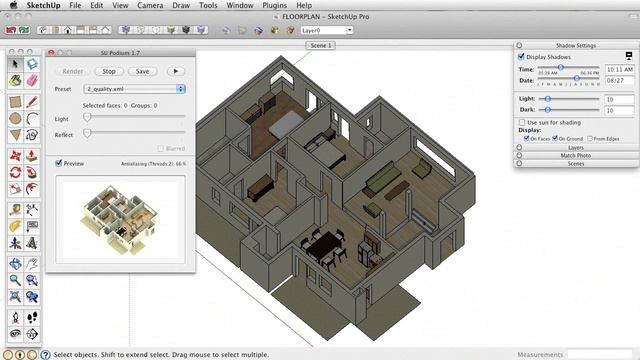Collapse the Shadow Settings panel header
The width and height of the screenshot is (640, 360).
click(576, 45)
